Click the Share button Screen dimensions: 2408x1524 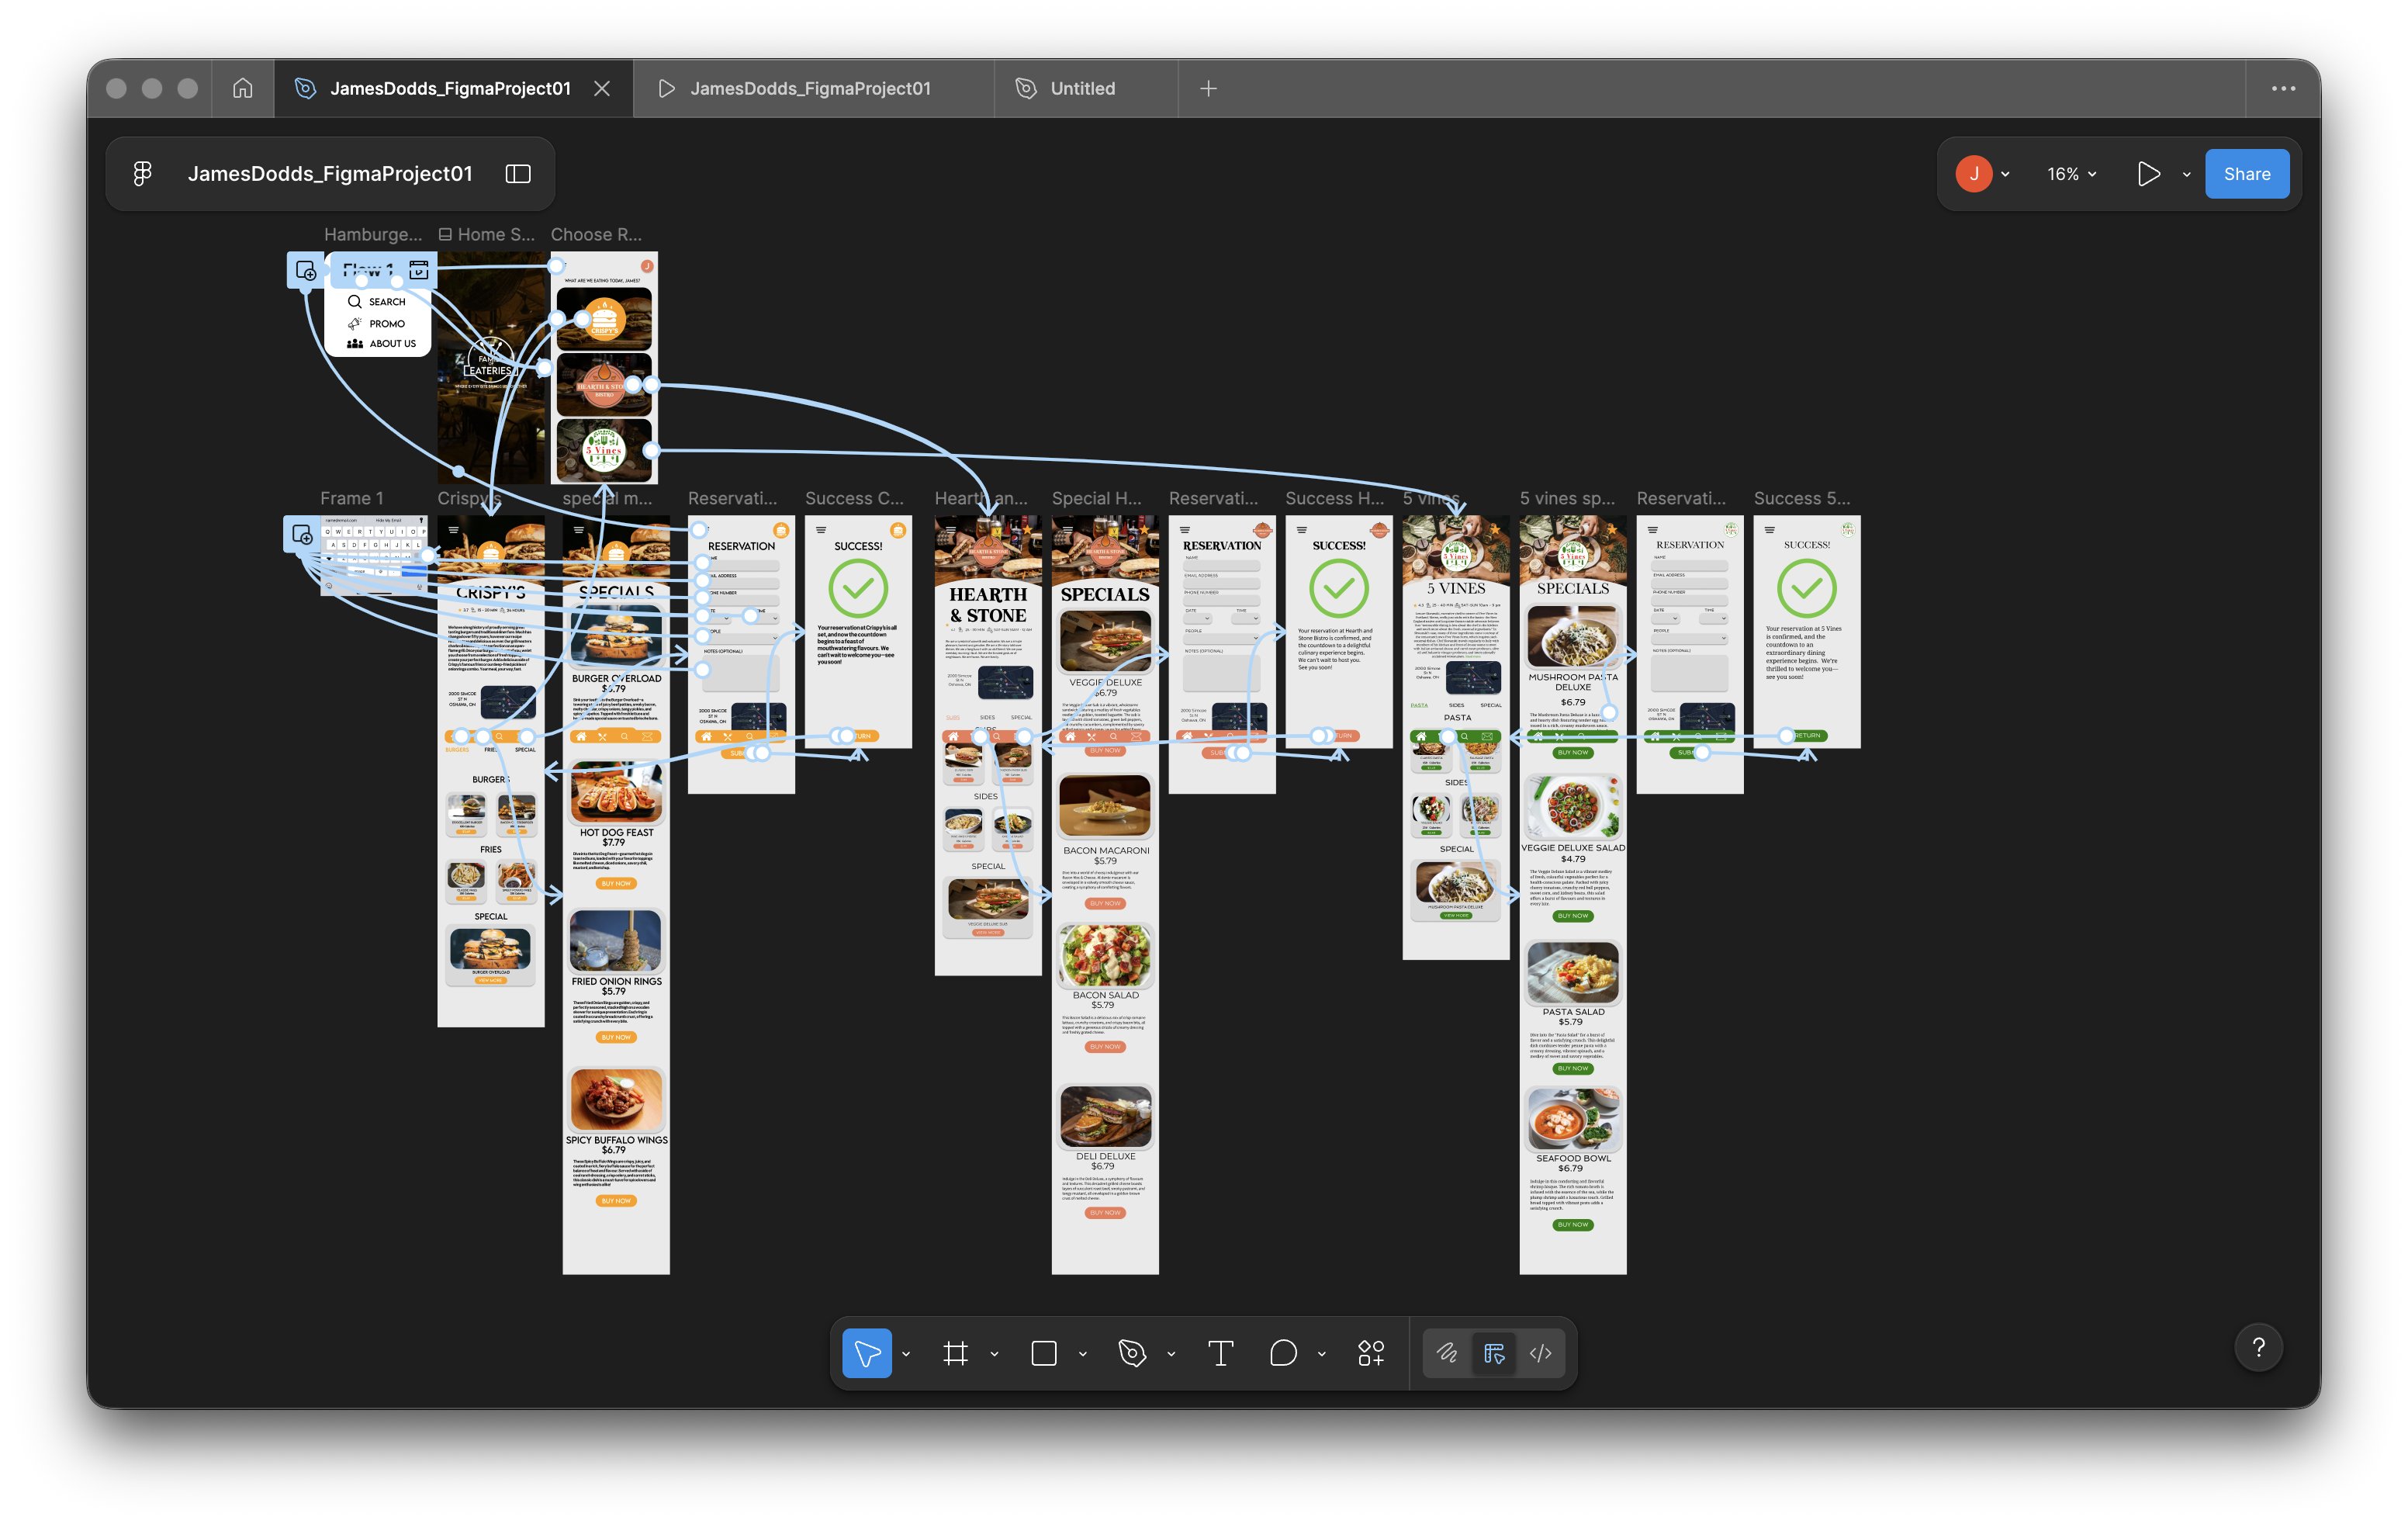[2247, 173]
